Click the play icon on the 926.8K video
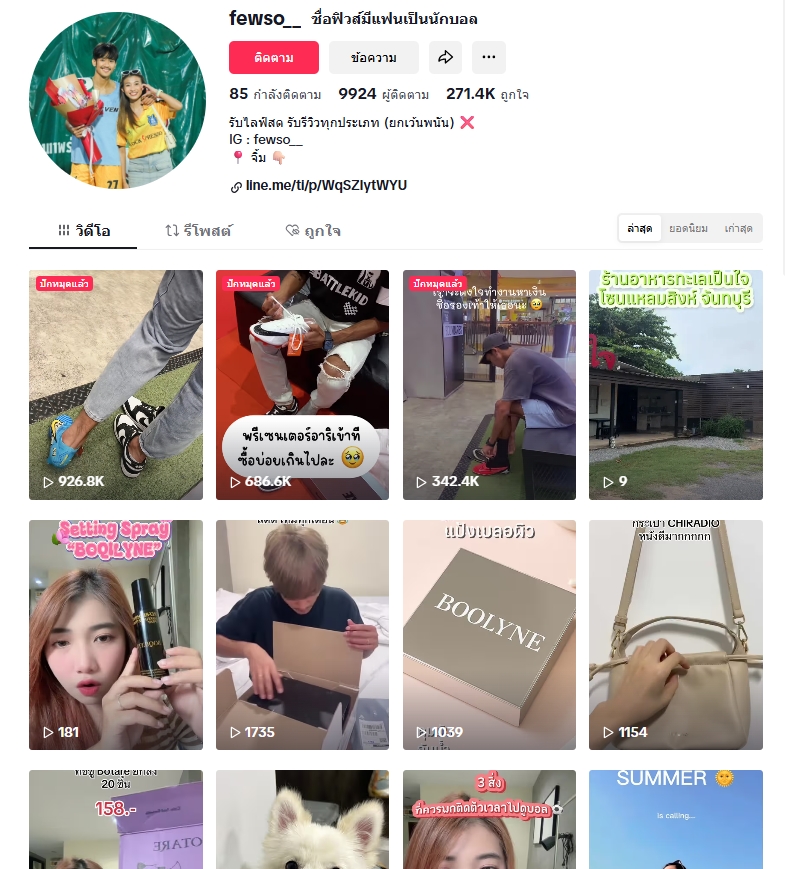Screen dimensions: 785x869 tap(48, 482)
